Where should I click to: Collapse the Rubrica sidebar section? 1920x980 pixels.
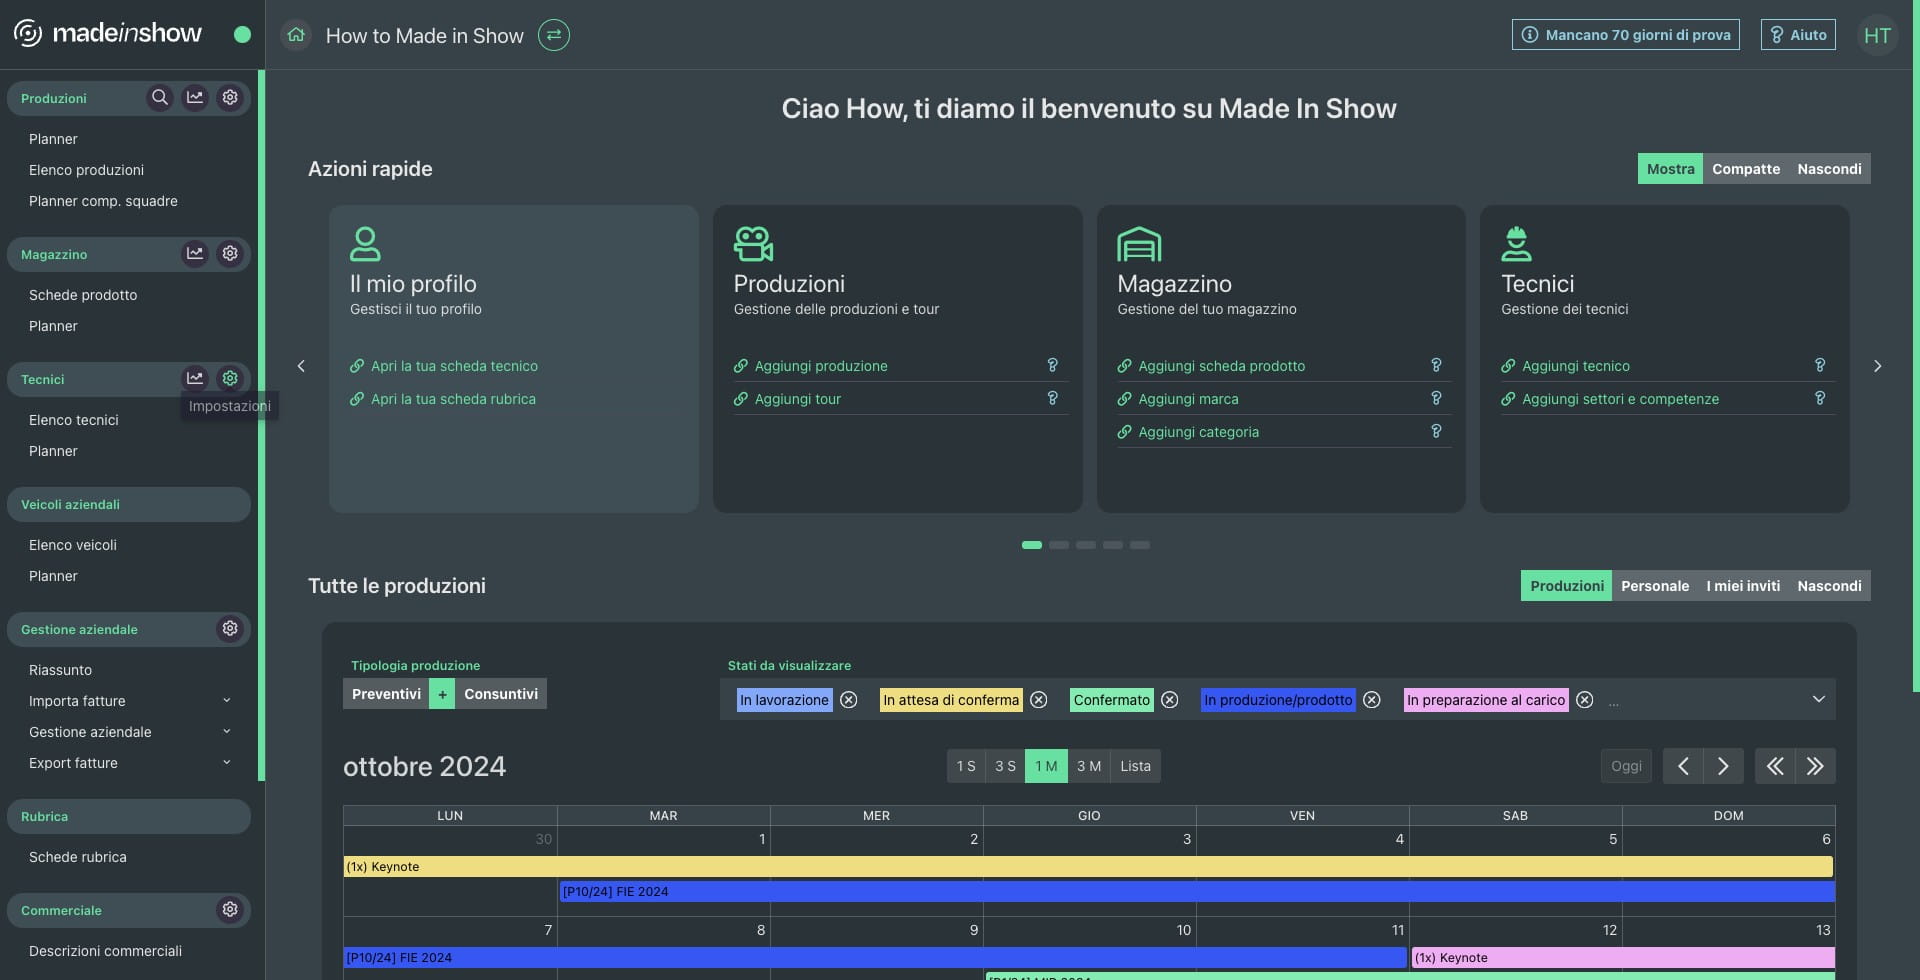129,816
